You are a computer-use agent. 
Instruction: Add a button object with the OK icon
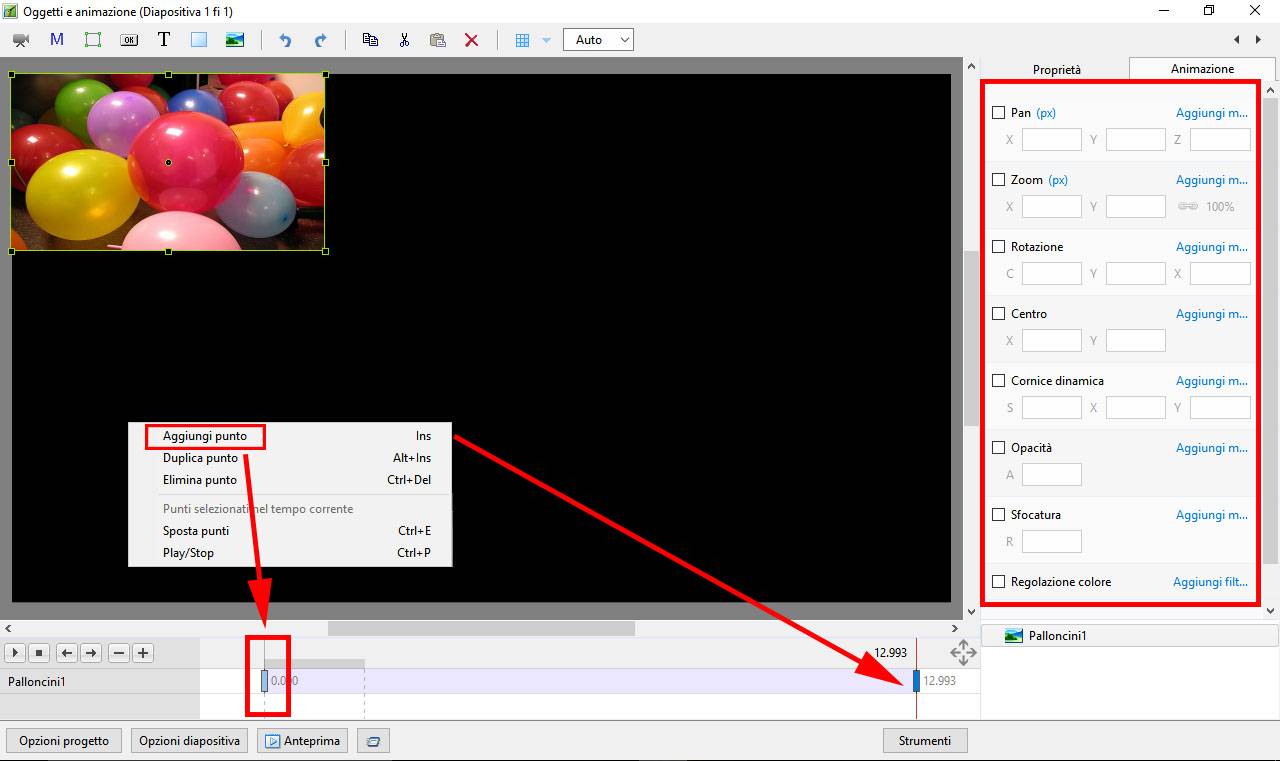click(129, 40)
